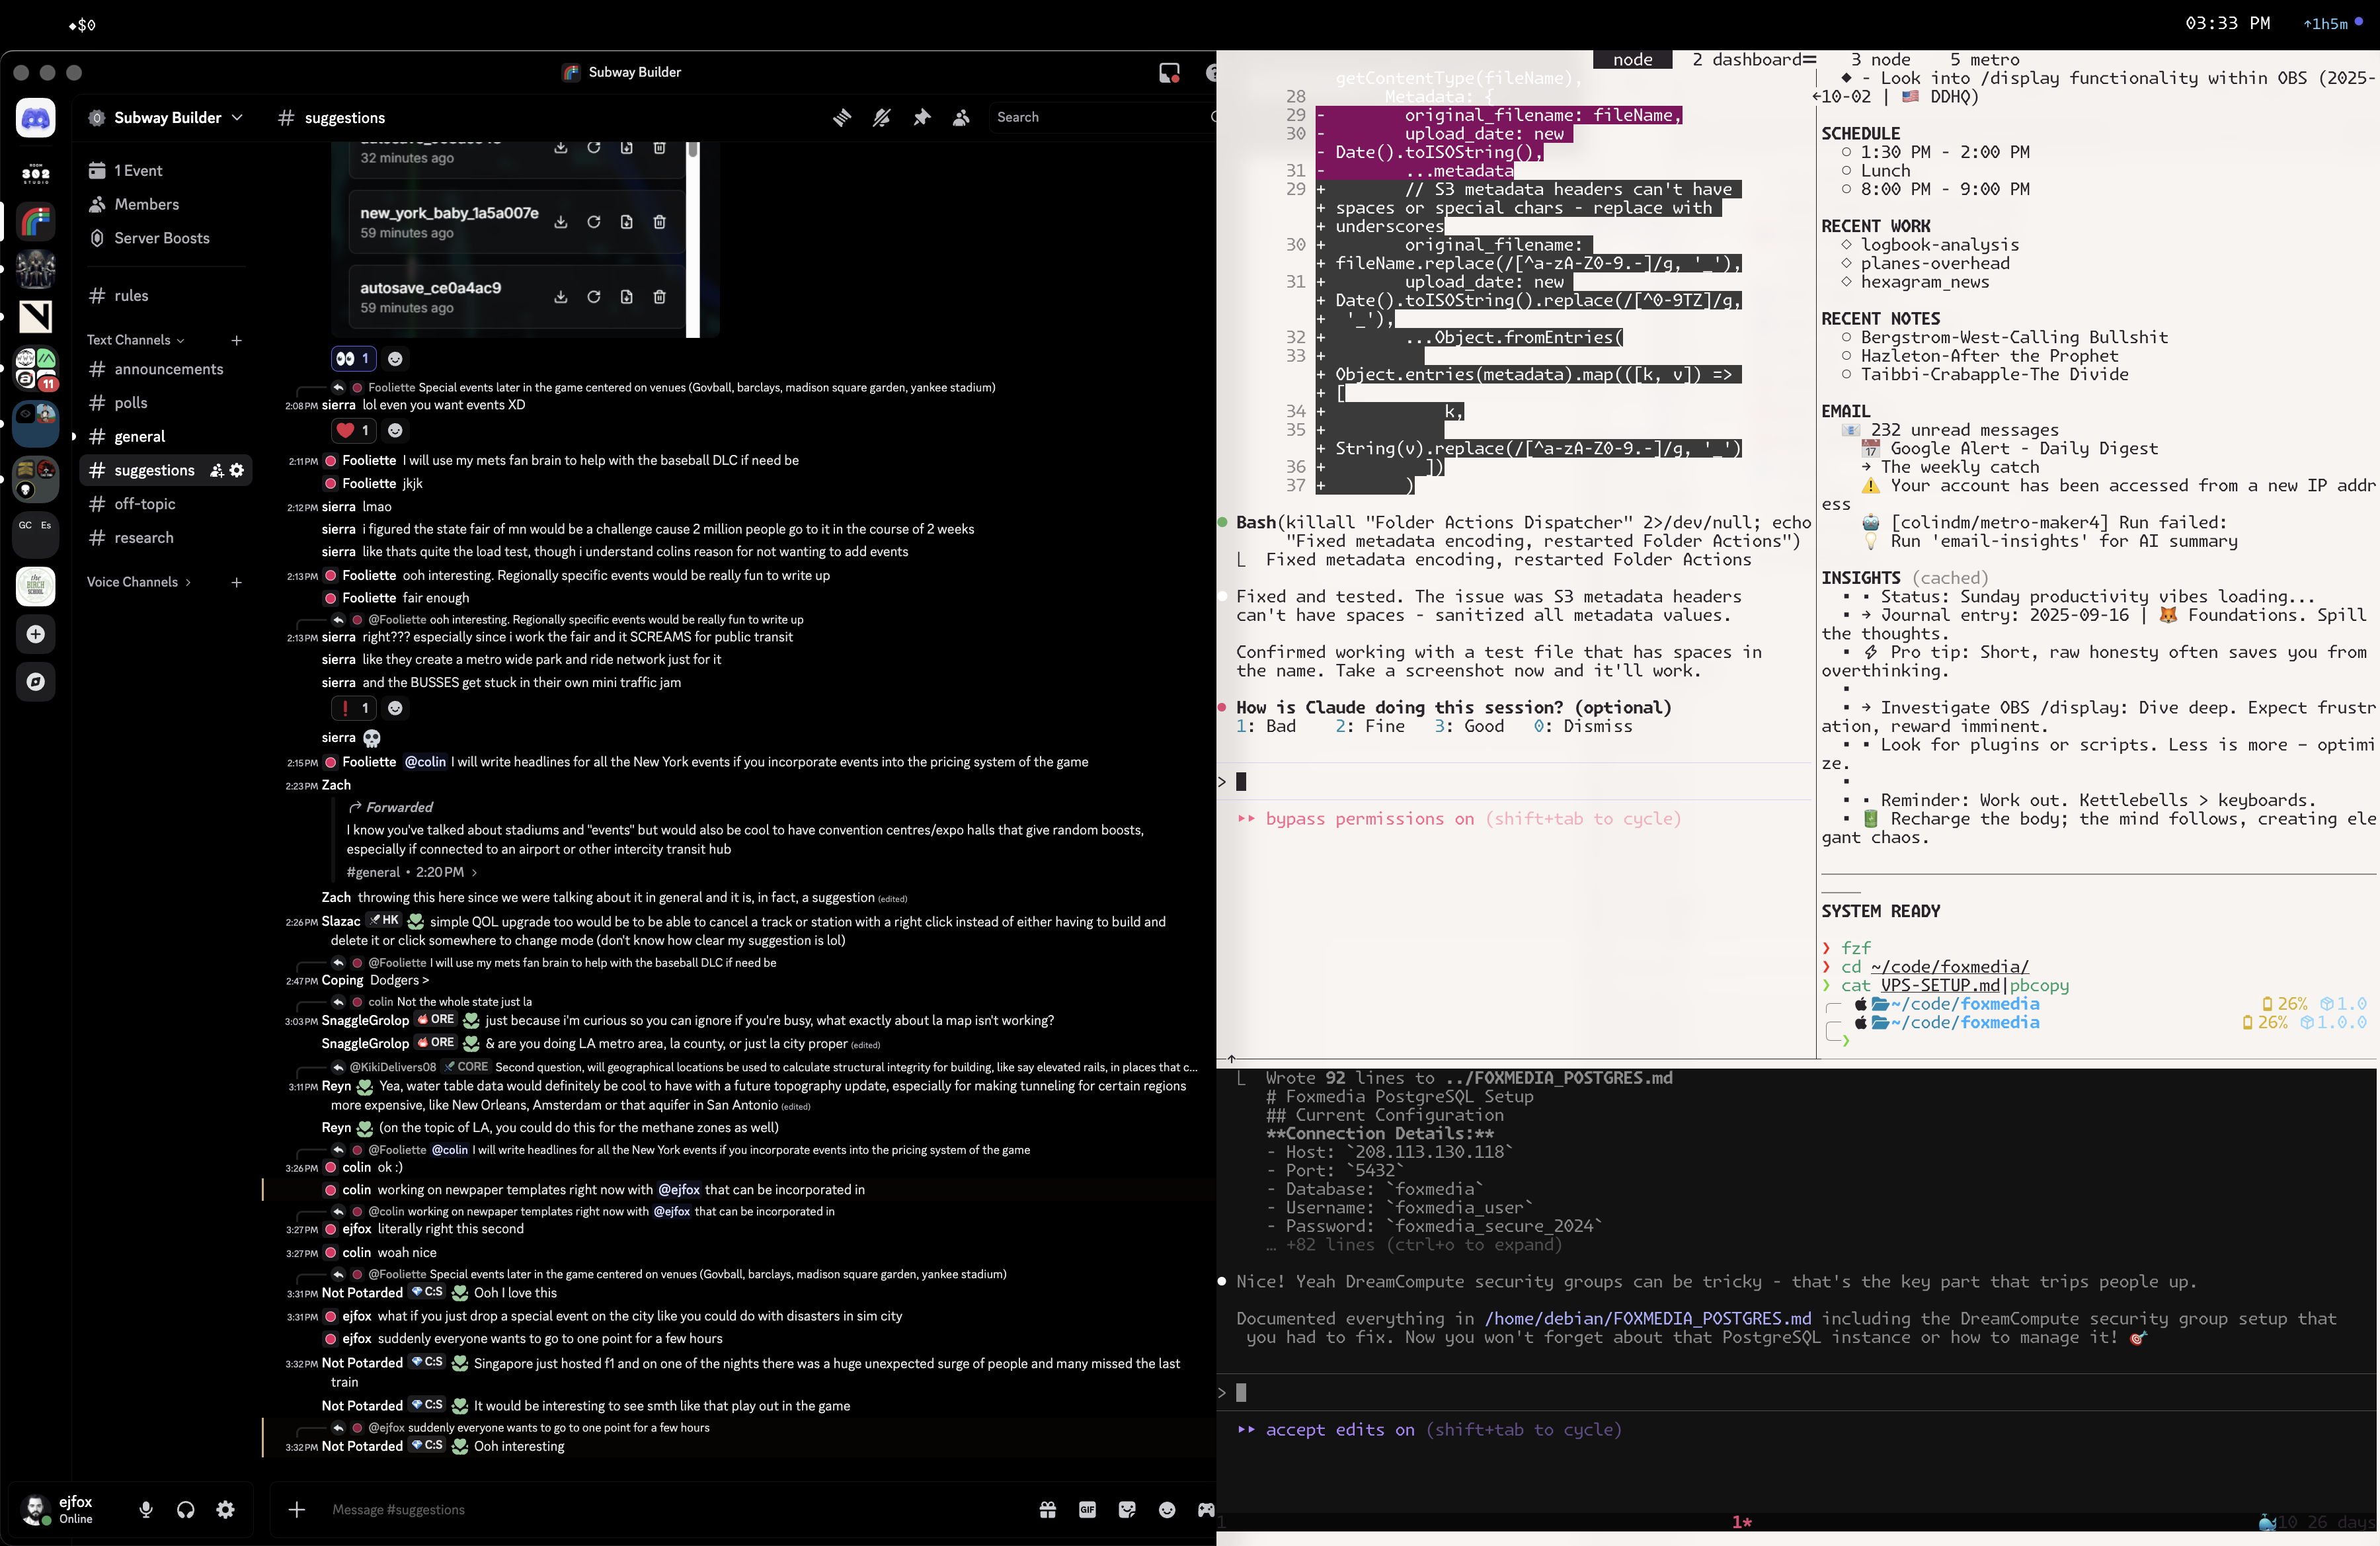Open the pinned messages panel

pyautogui.click(x=920, y=117)
